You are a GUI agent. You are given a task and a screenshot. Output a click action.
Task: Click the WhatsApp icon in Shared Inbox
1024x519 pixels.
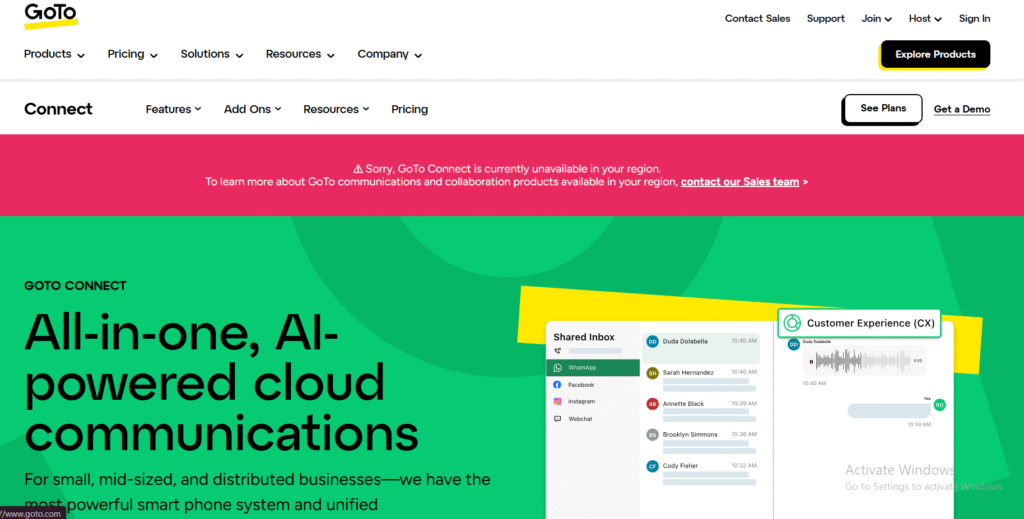tap(558, 368)
